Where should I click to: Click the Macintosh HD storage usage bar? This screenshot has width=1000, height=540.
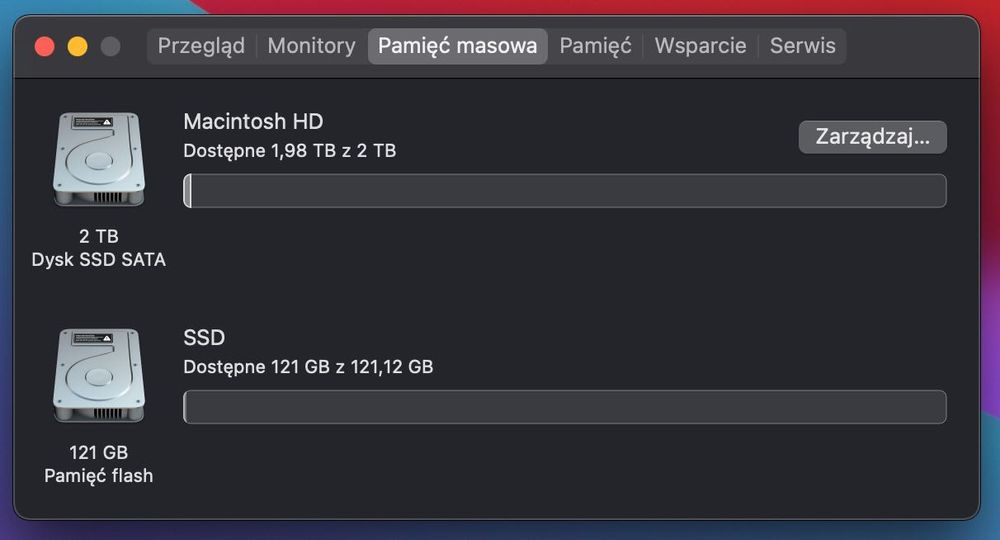565,191
